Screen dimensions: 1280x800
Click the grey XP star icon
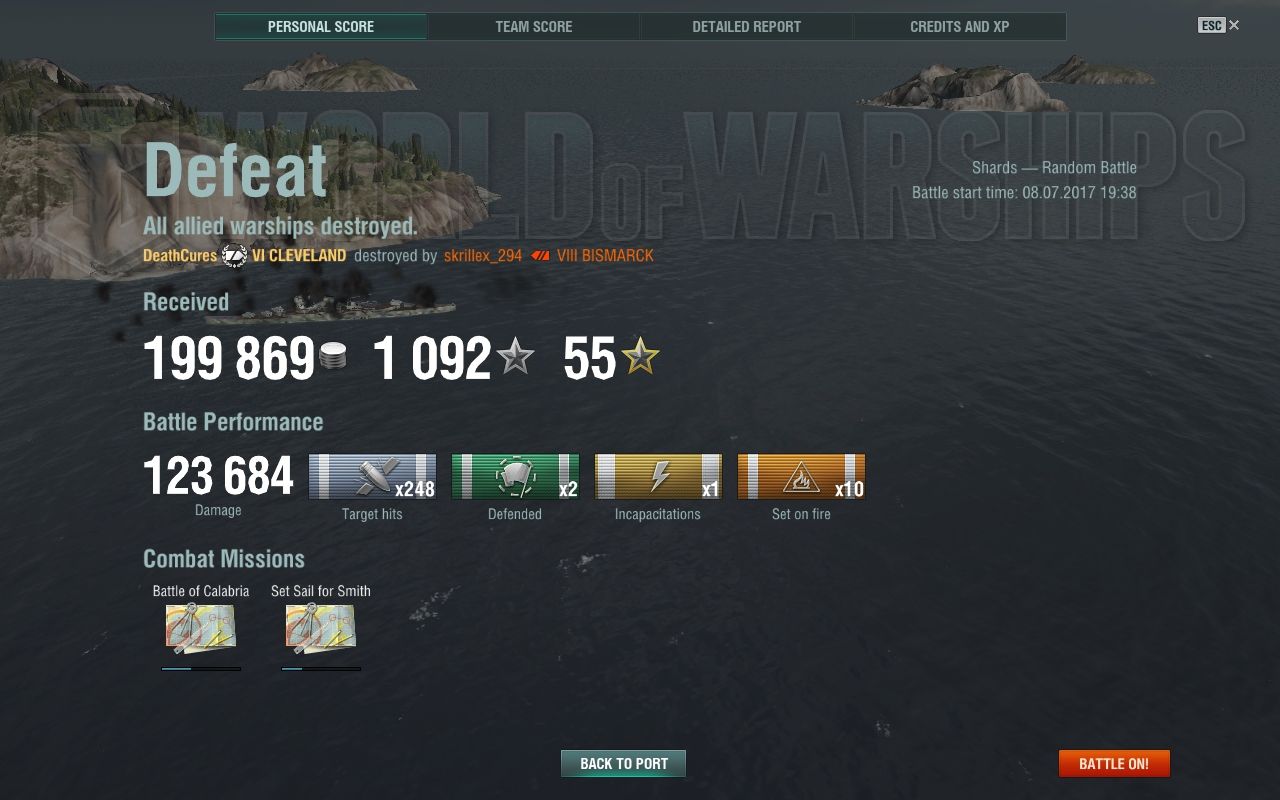(x=515, y=356)
